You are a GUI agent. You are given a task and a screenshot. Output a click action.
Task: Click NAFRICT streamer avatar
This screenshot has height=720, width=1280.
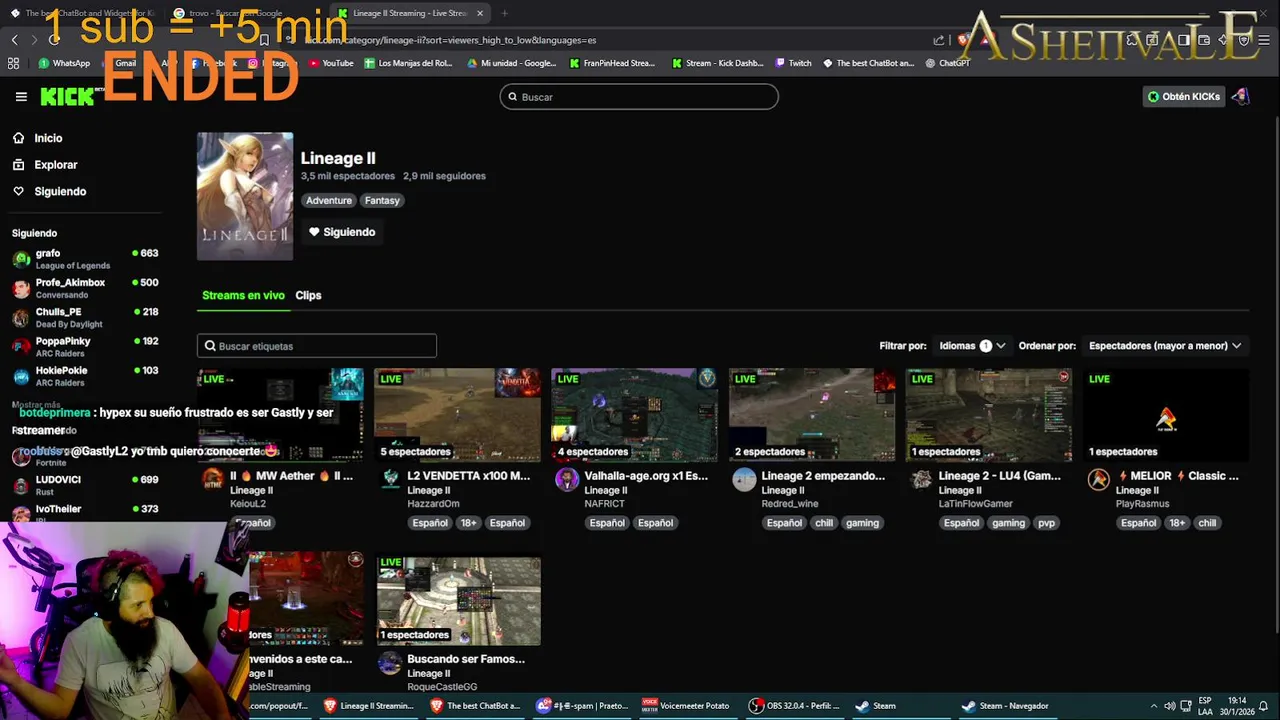[567, 480]
